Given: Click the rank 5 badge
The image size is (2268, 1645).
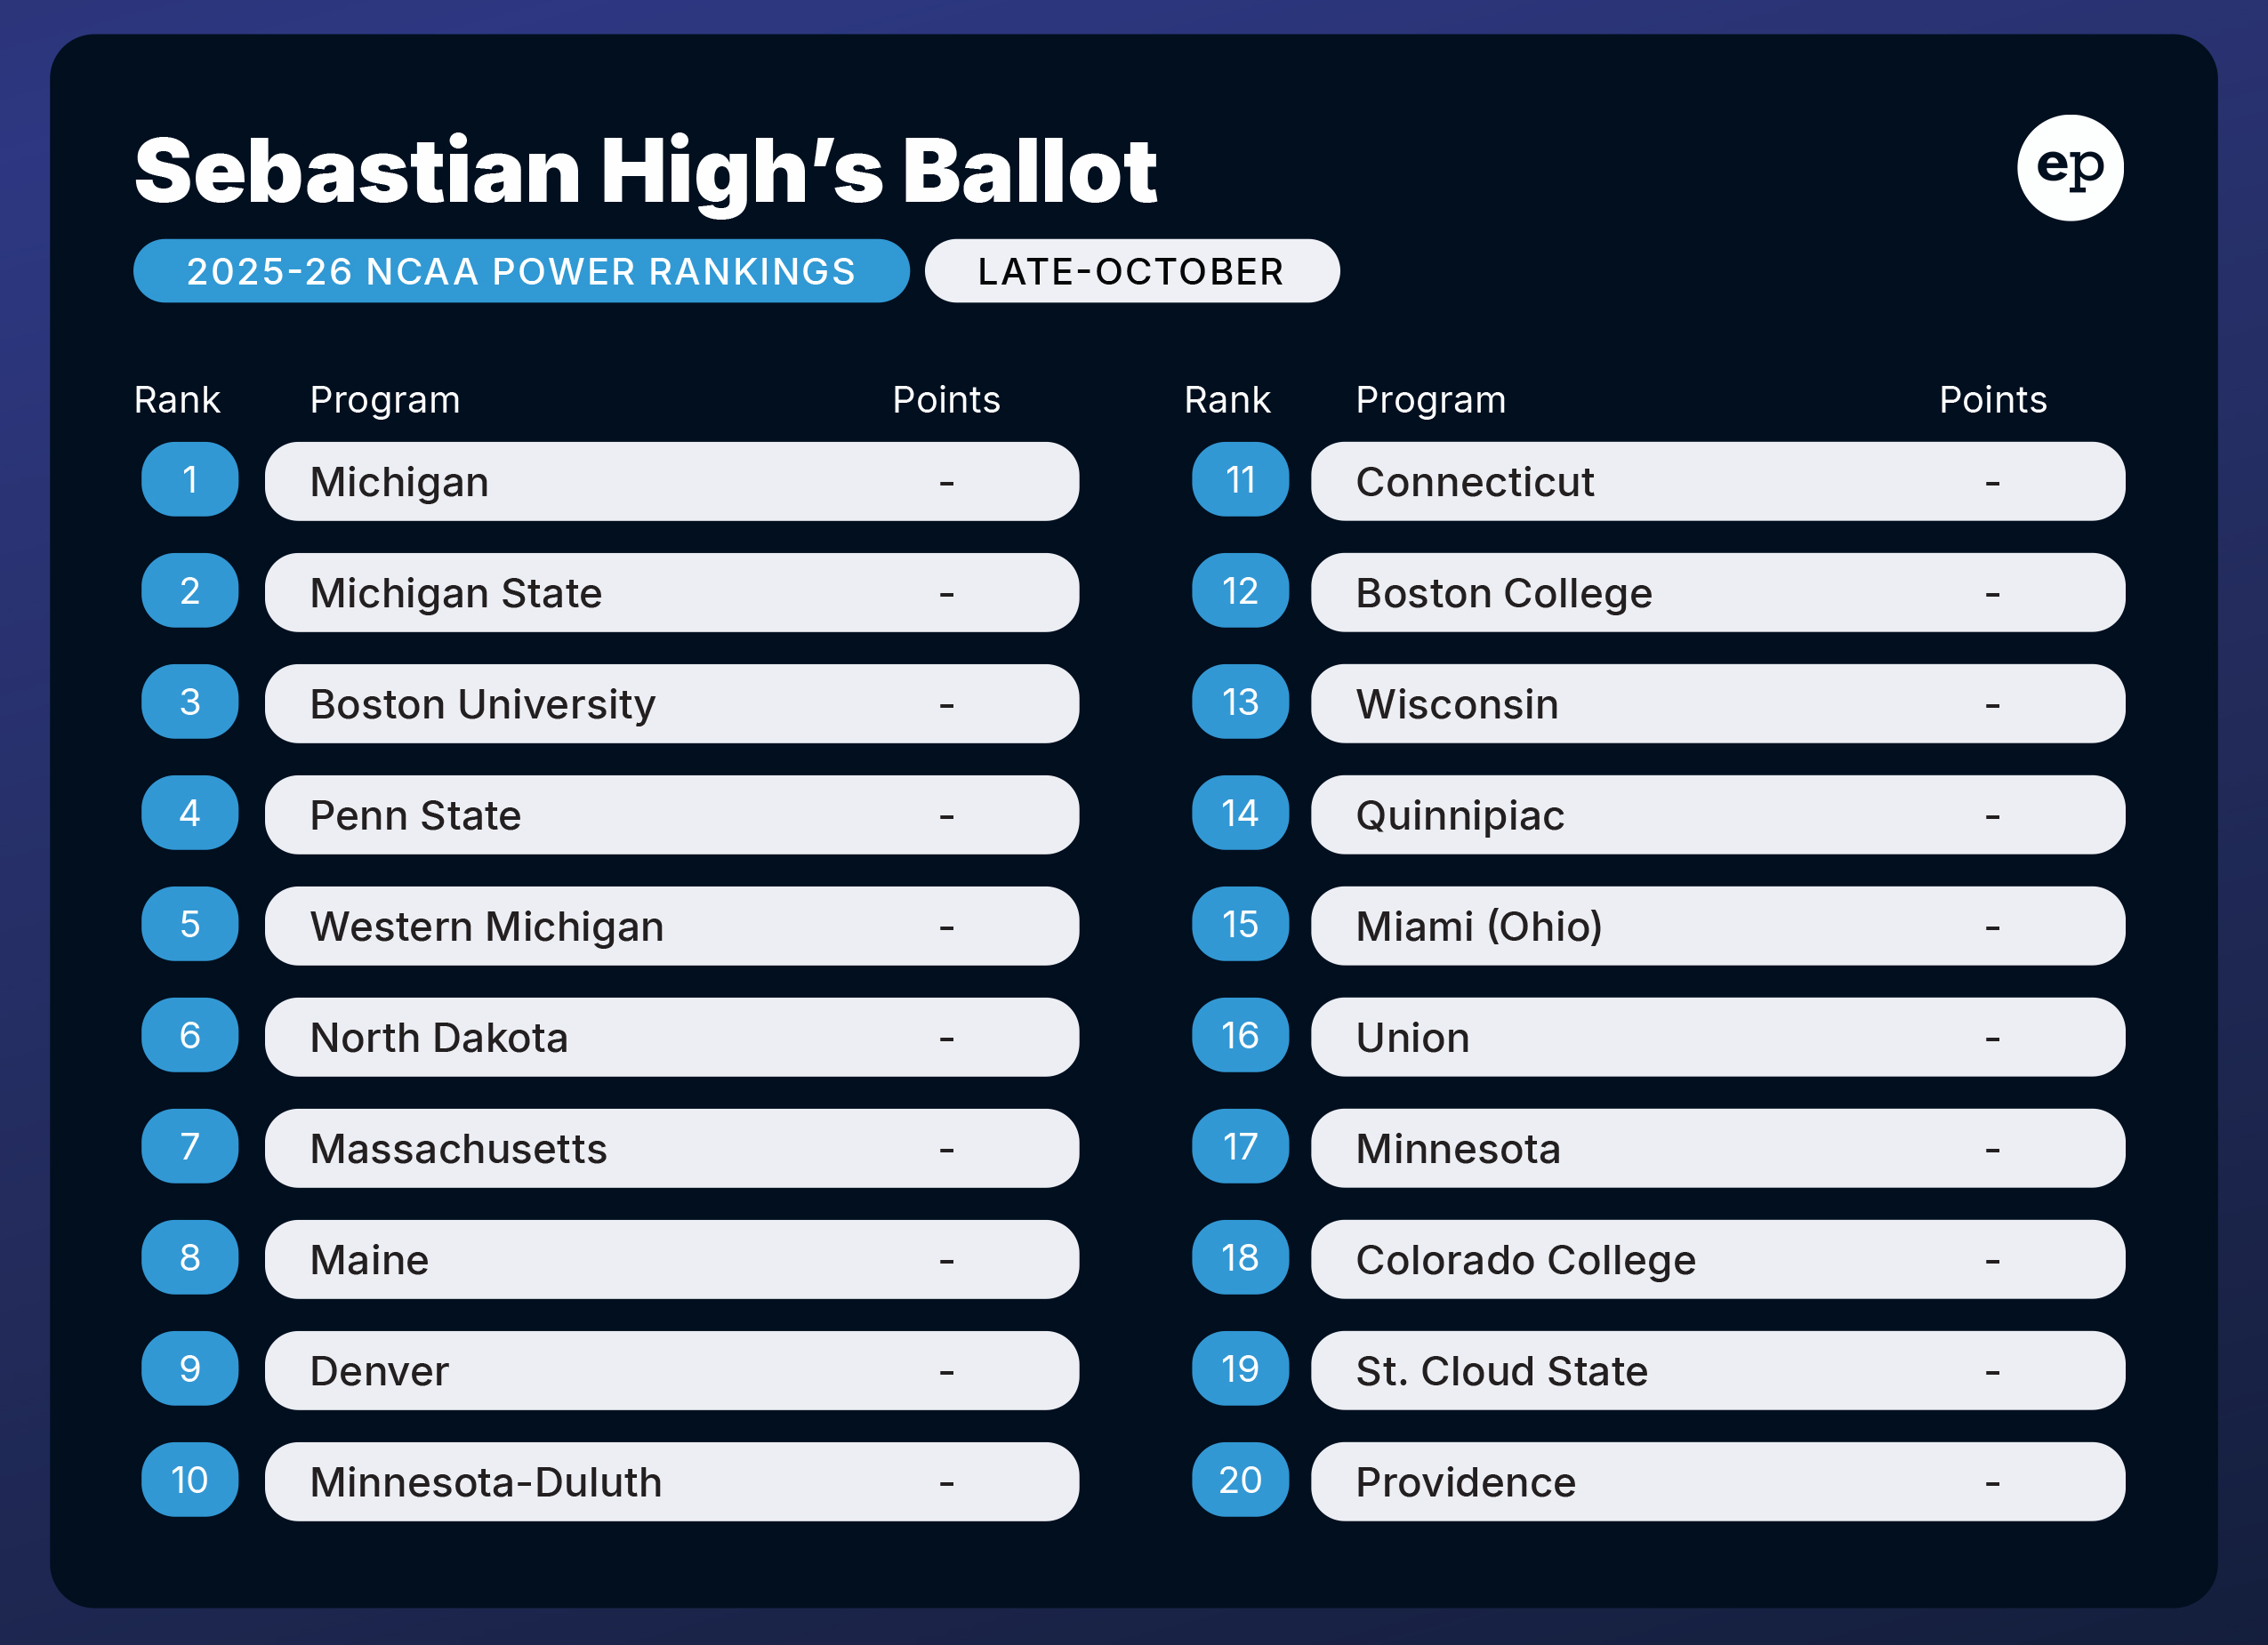Looking at the screenshot, I should pos(190,924).
